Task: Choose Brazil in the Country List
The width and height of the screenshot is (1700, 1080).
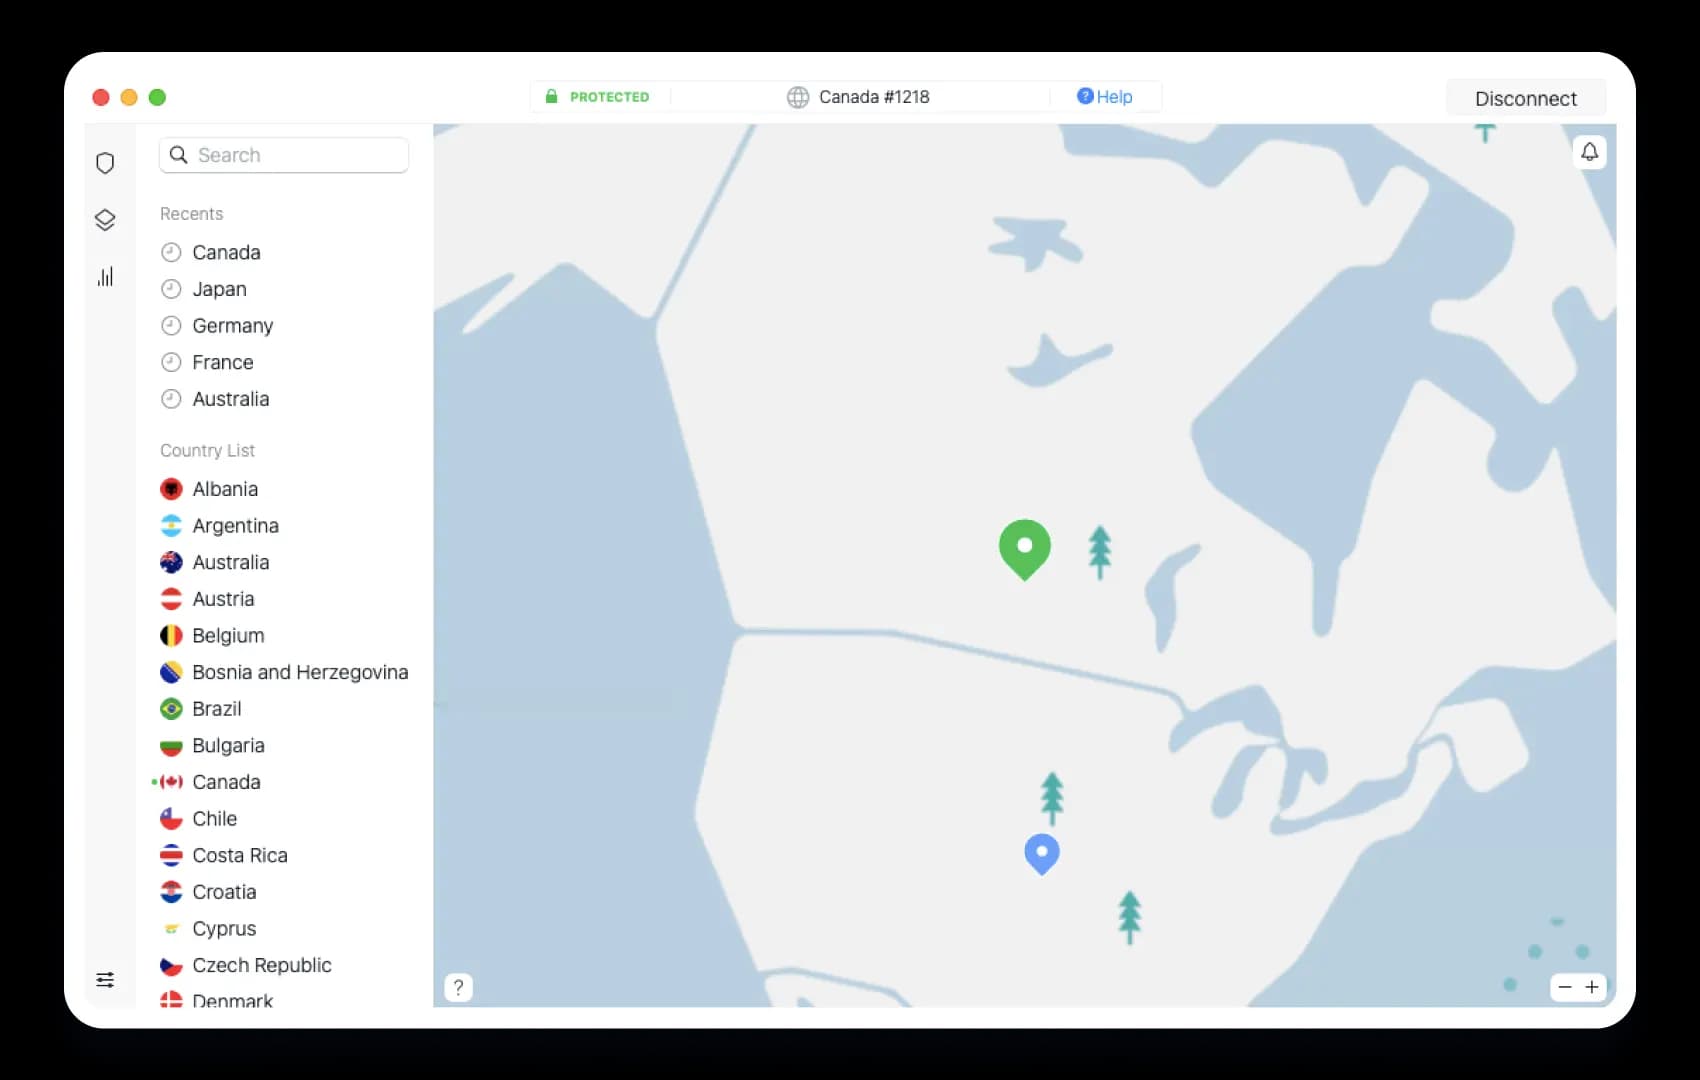Action: click(x=216, y=709)
